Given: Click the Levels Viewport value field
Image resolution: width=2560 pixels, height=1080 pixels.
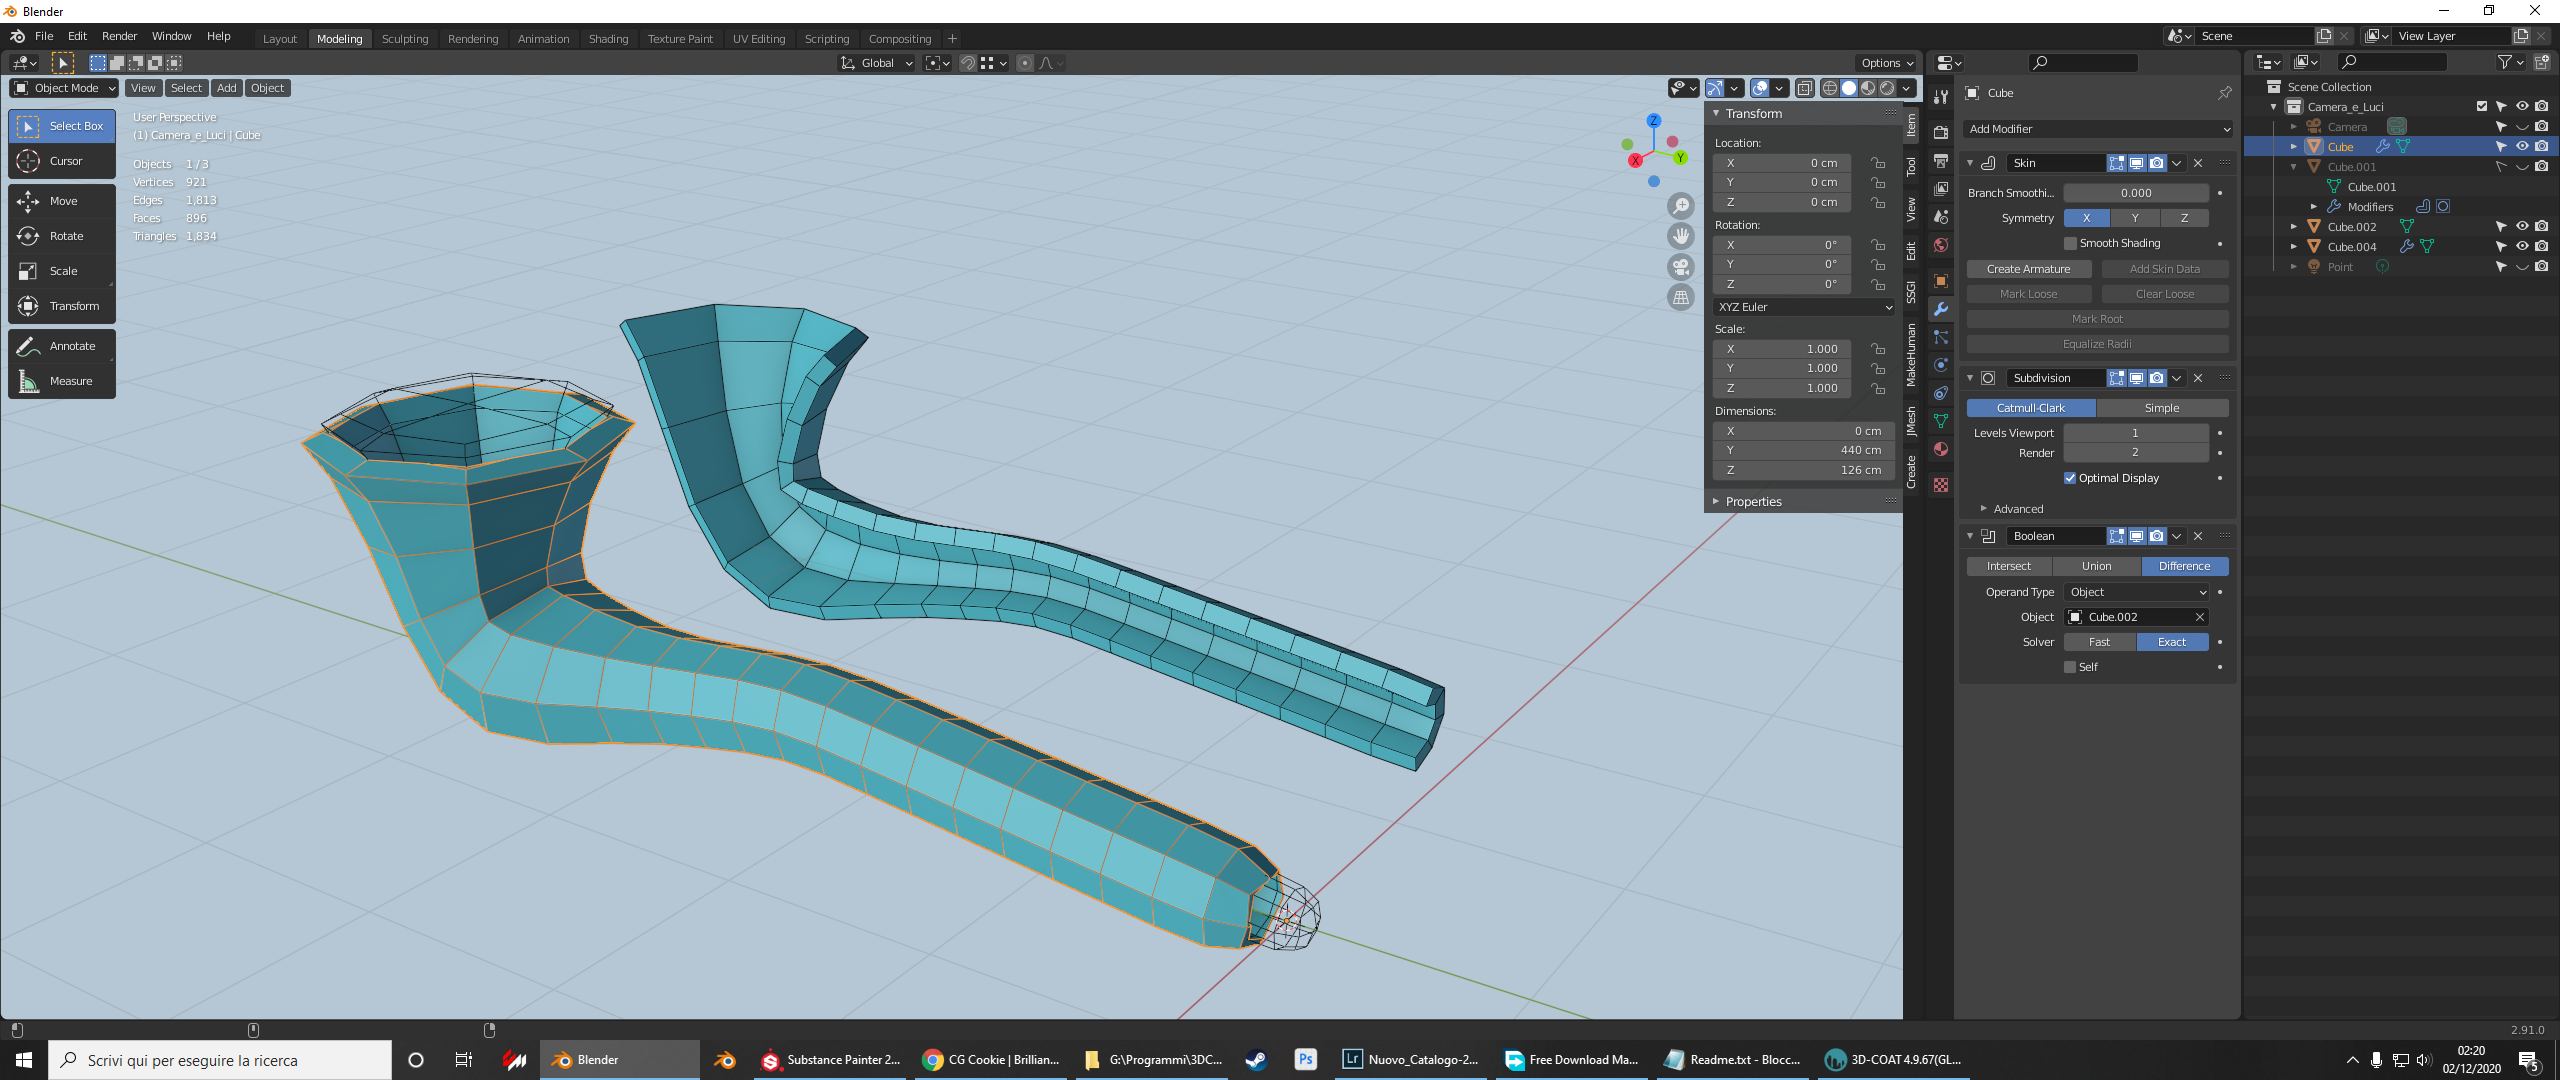Looking at the screenshot, I should (2135, 433).
